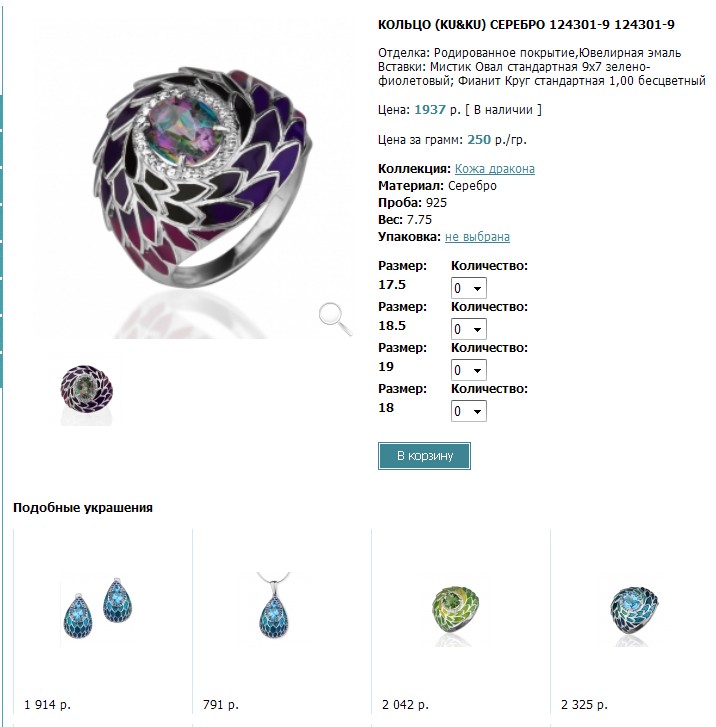Choose packaging via не выбрана link
Screen dimensions: 716x727
(477, 236)
